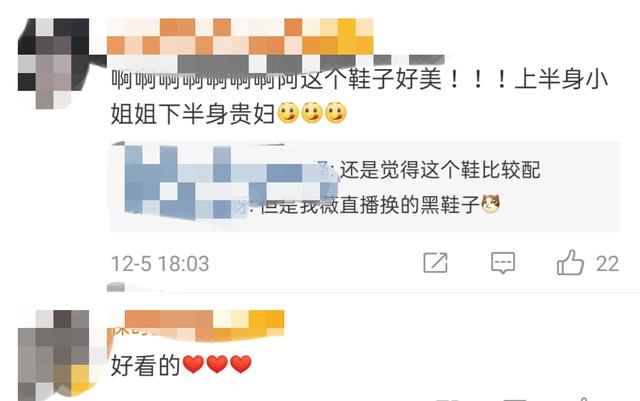Screen dimensions: 640x401
Task: Tap the first commenter's blurred orange username
Action: (x=240, y=37)
